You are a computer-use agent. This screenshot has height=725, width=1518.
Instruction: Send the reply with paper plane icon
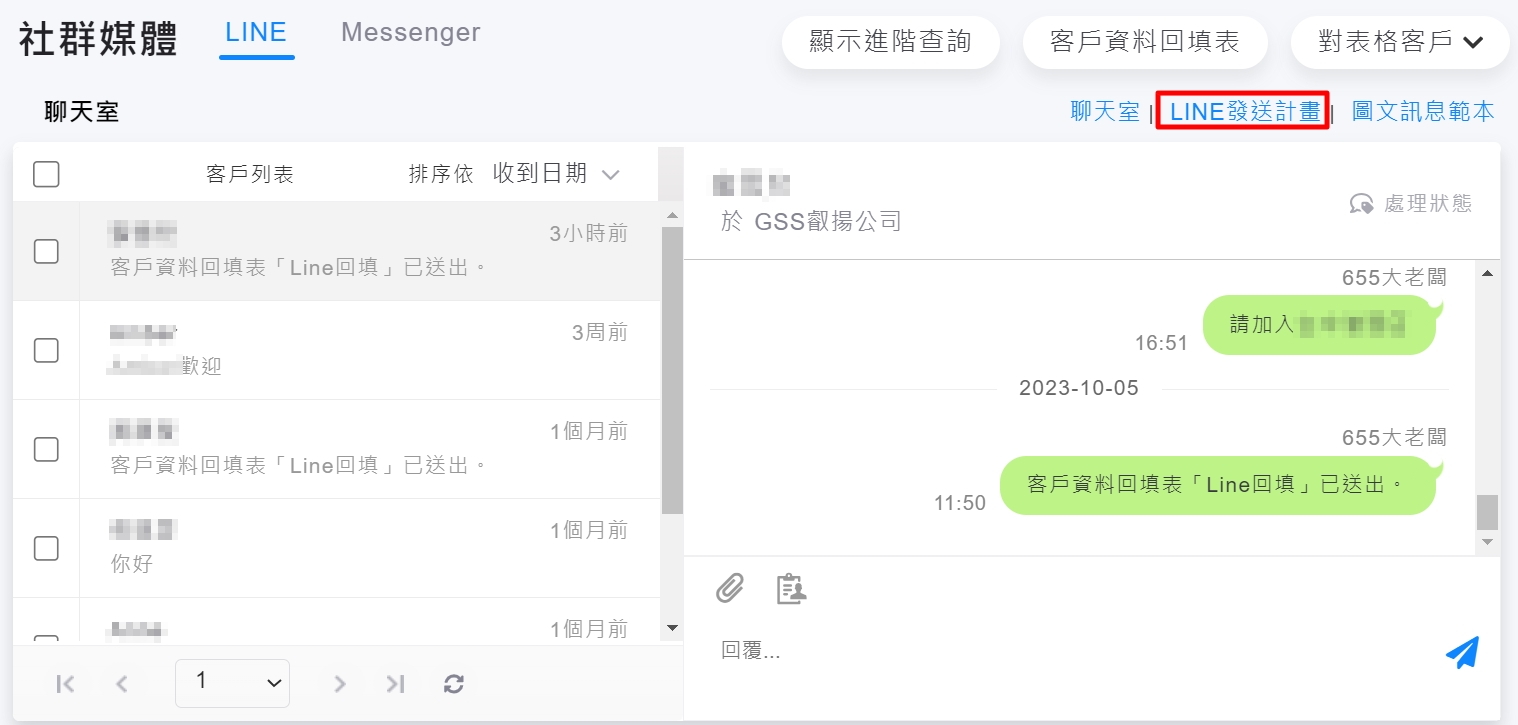click(x=1462, y=652)
